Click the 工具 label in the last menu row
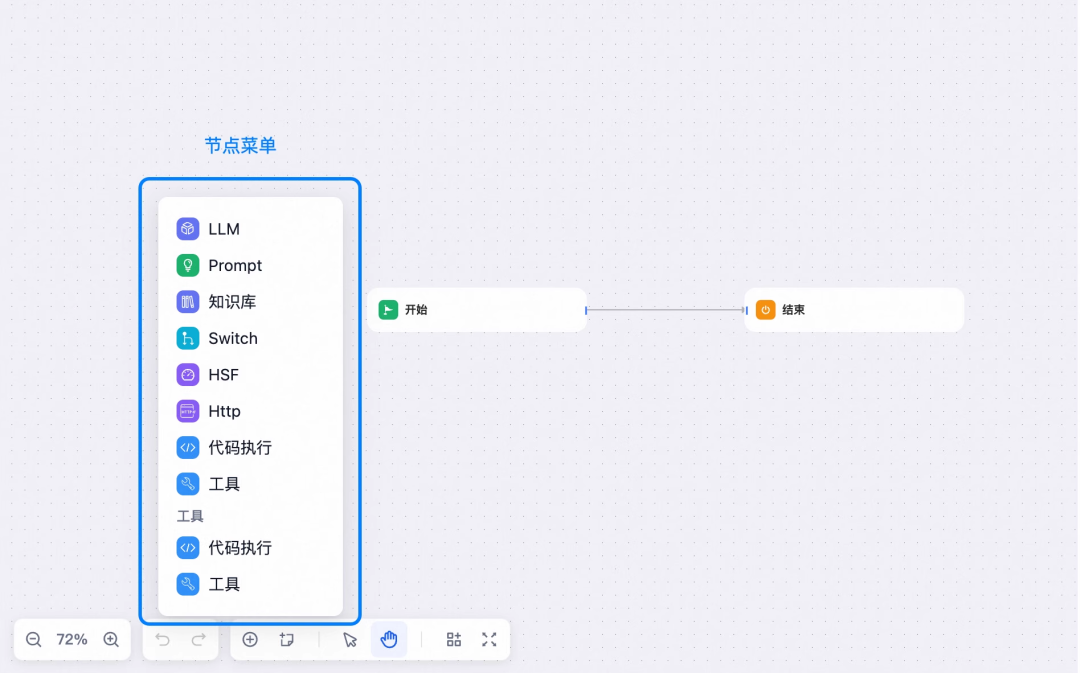The width and height of the screenshot is (1080, 673). [x=224, y=585]
